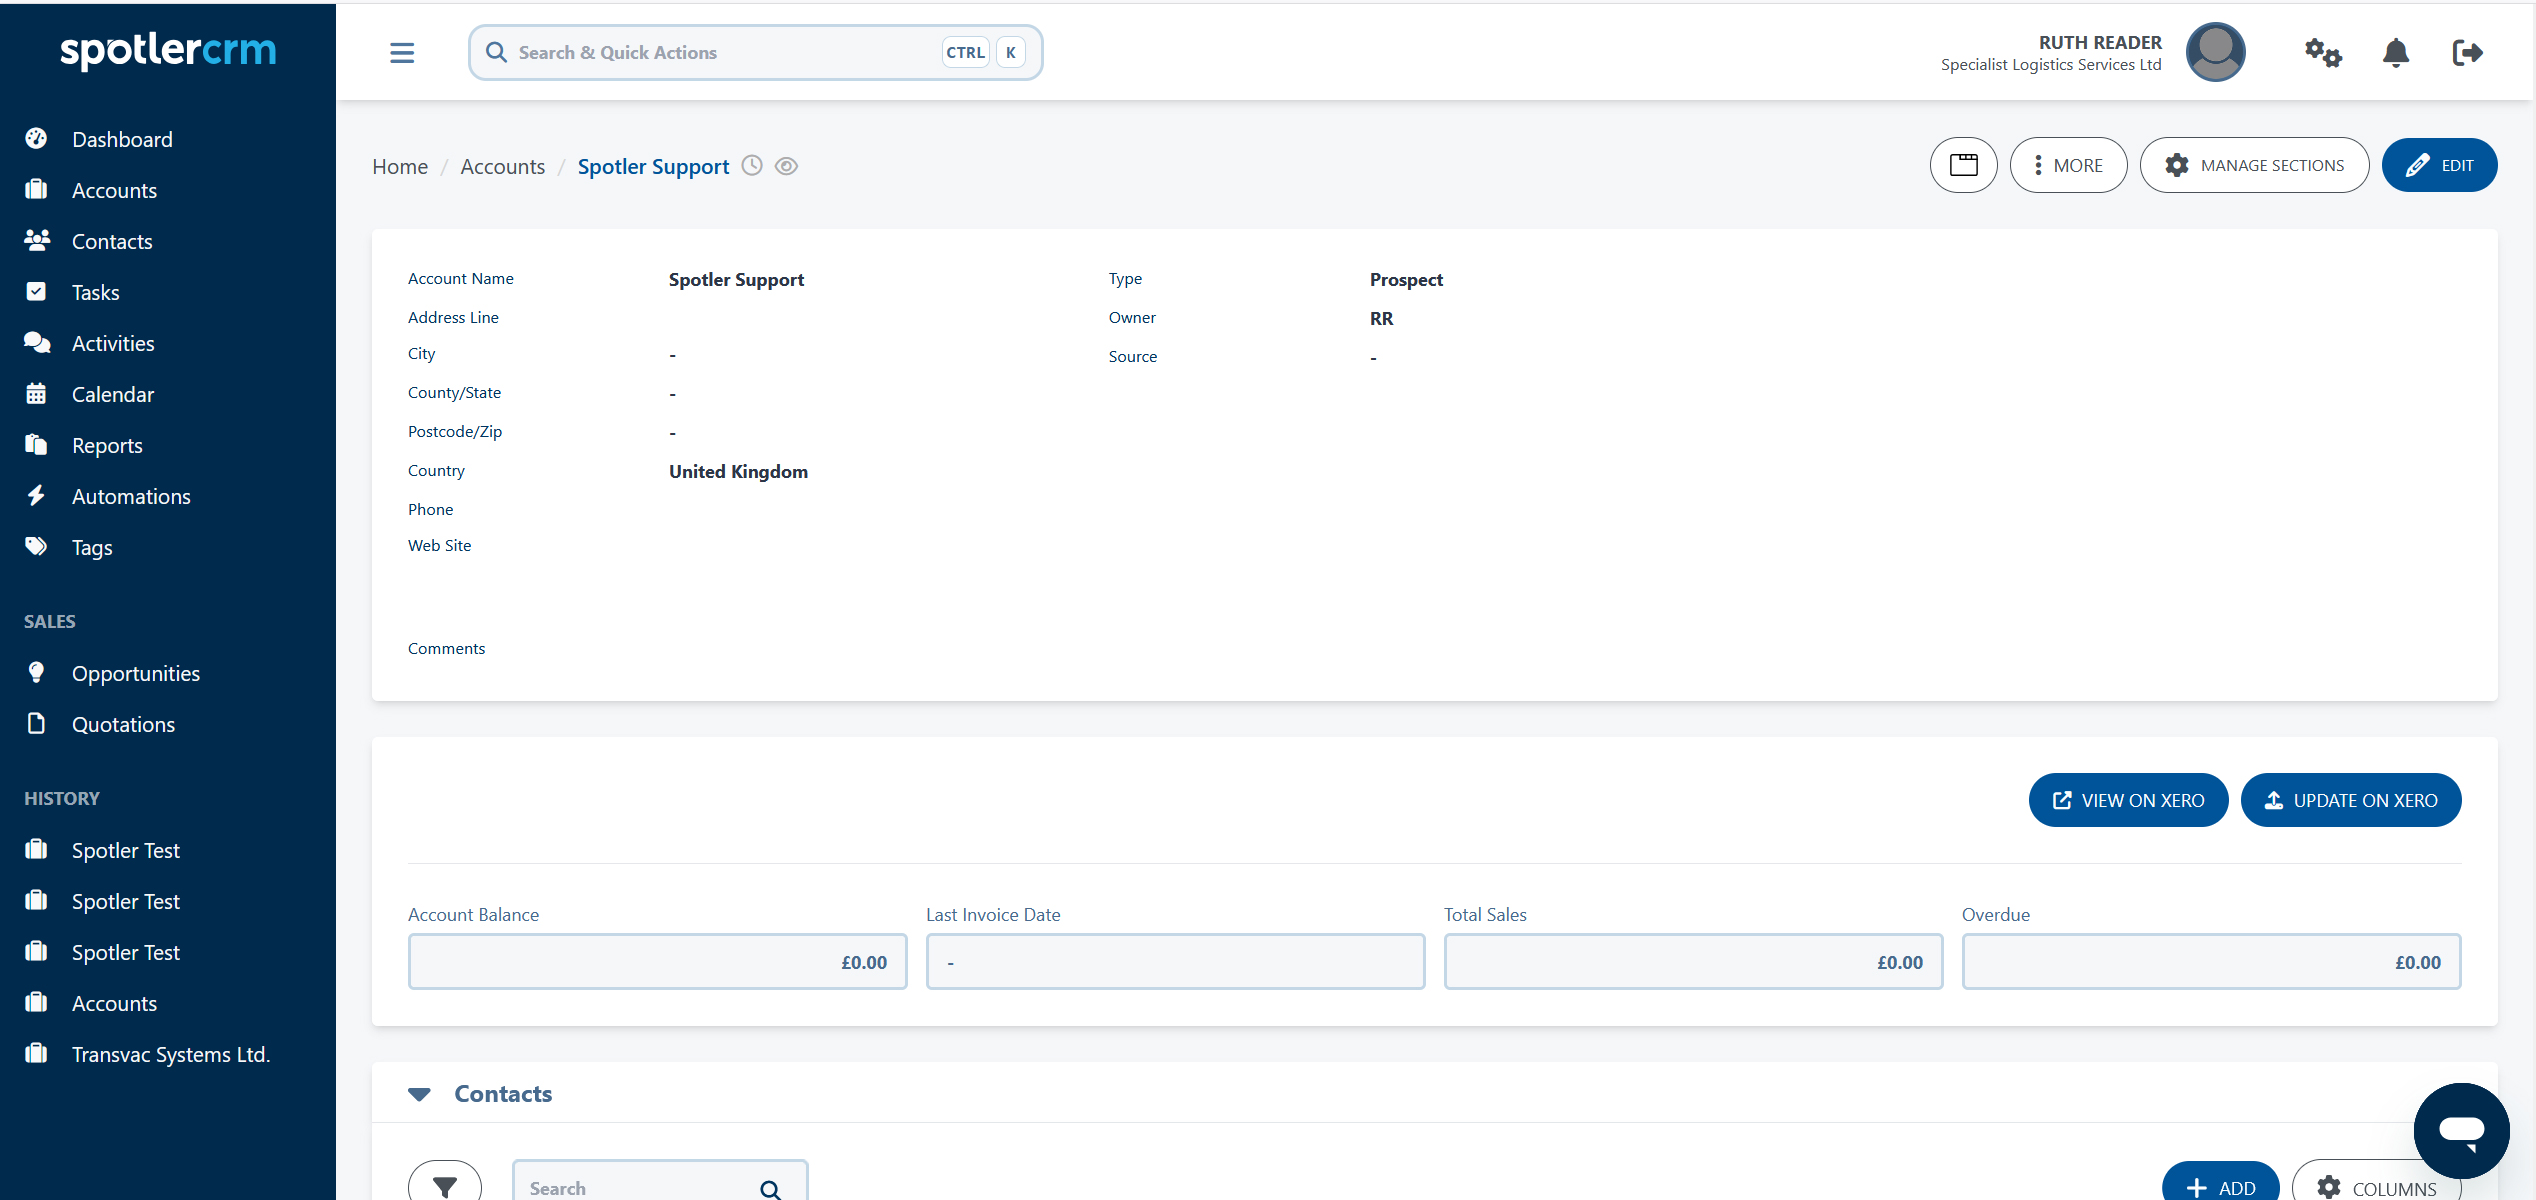Click the spotlercrm logo
The image size is (2536, 1200).
168,50
